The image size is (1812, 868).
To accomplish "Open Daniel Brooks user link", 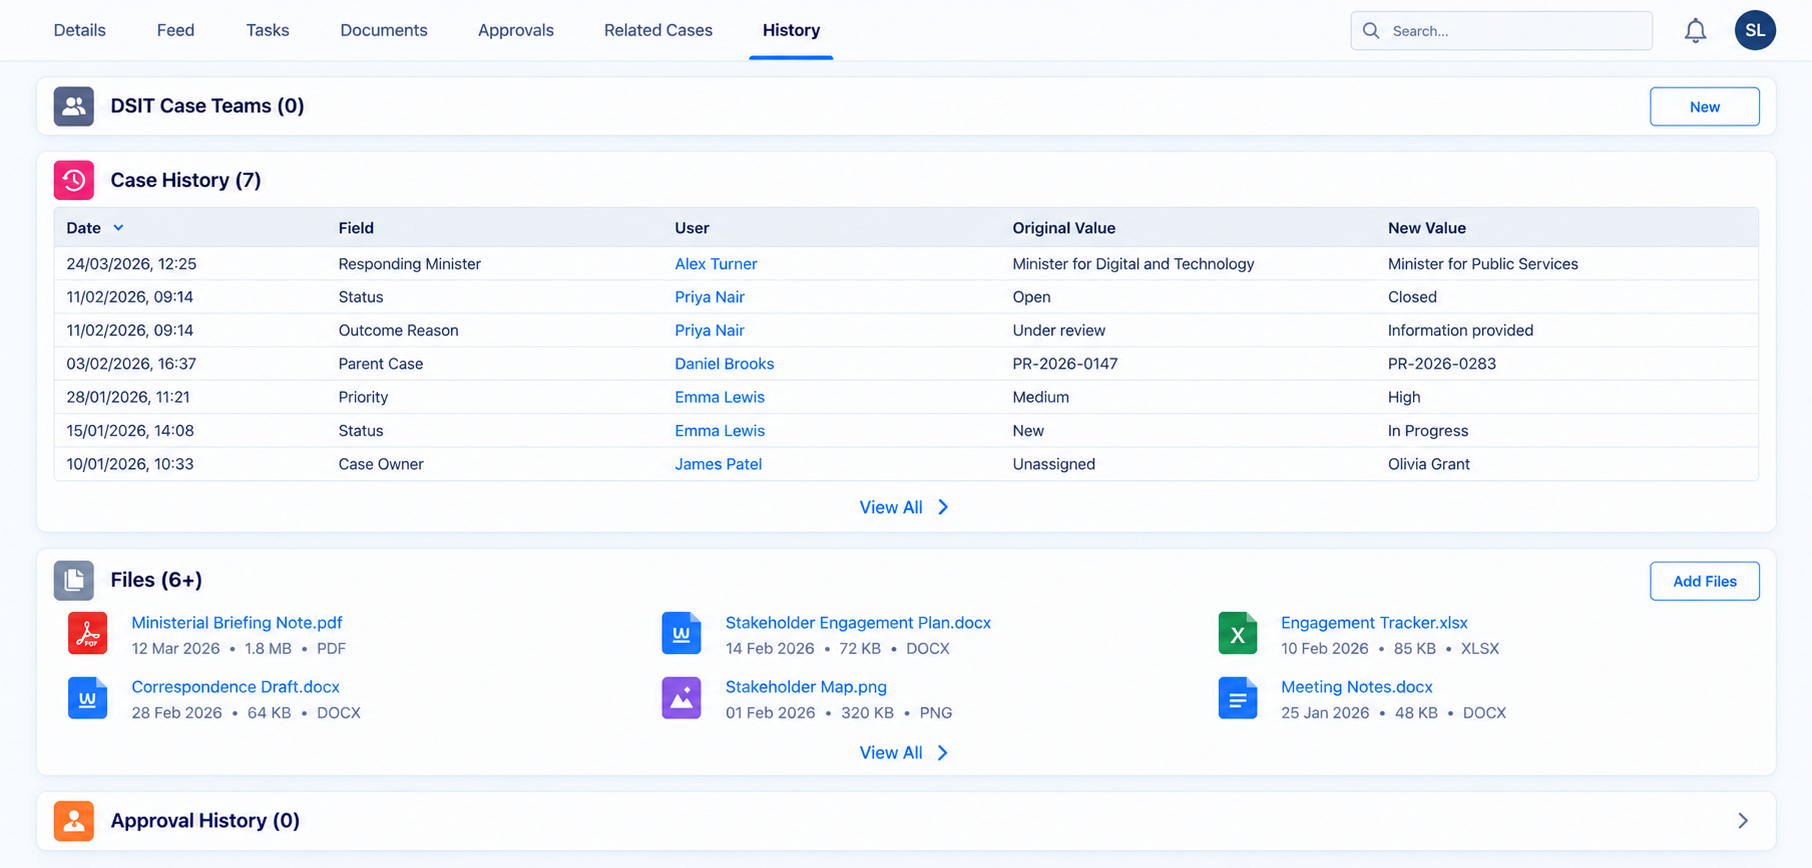I will point(724,364).
